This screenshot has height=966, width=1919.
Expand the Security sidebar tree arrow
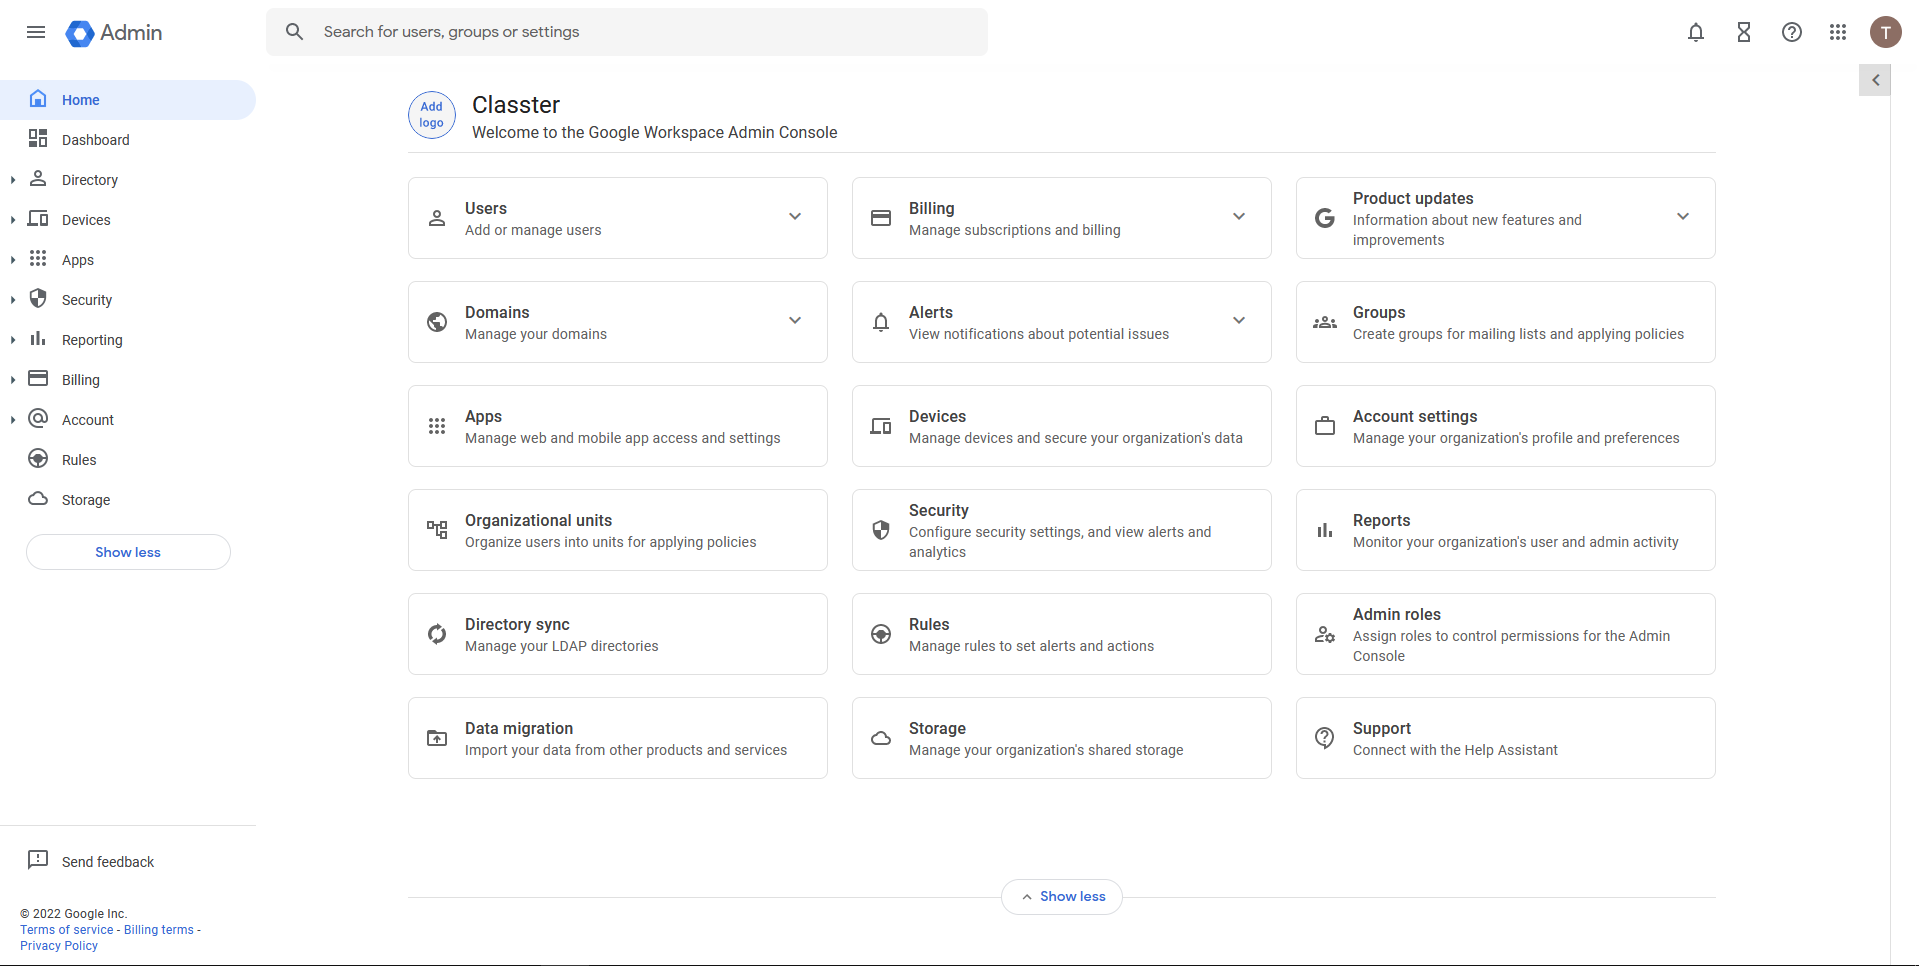pyautogui.click(x=12, y=300)
